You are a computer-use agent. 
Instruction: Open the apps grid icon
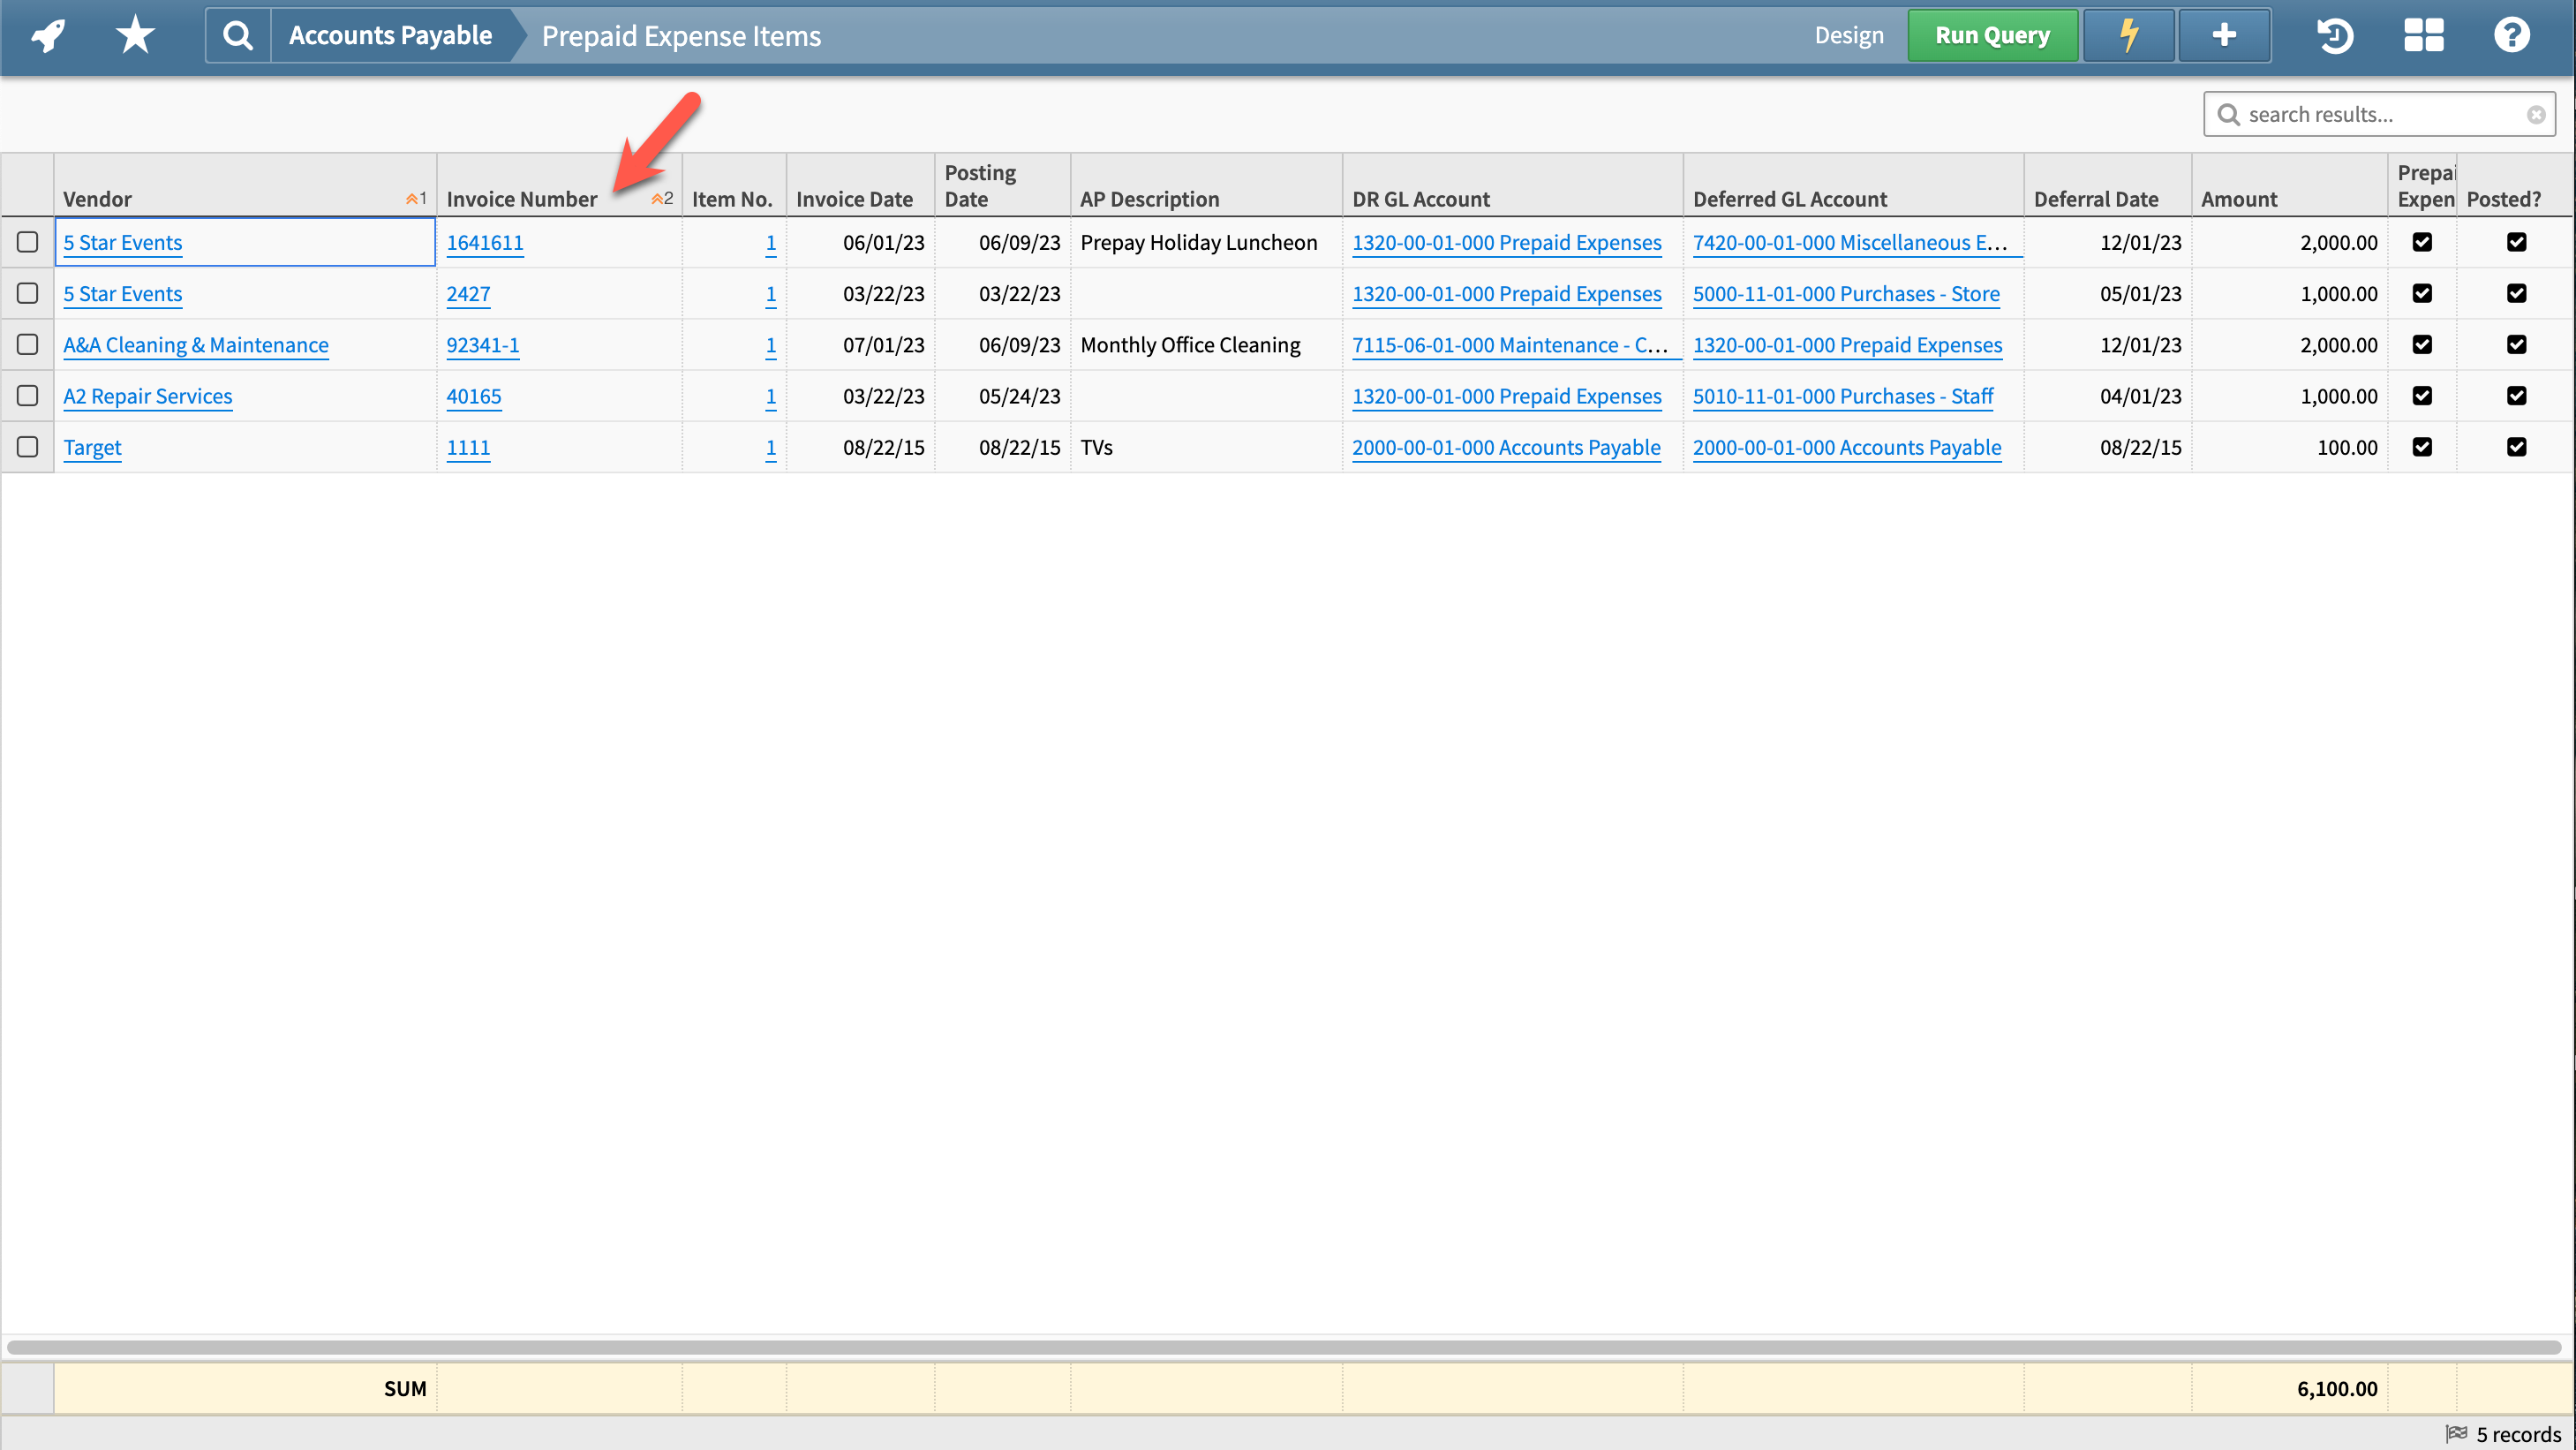(x=2424, y=35)
